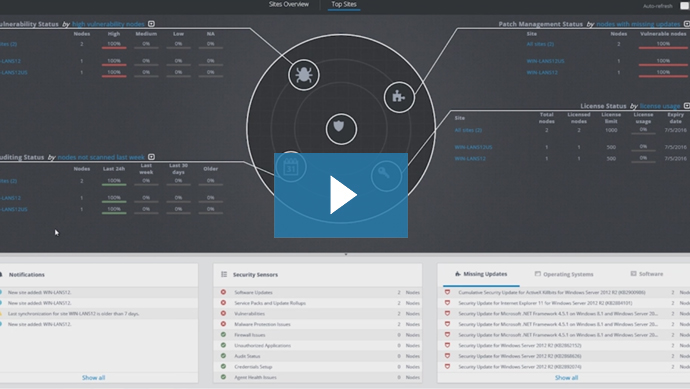
Task: Click the 'nodes not scanned last week' link
Action: (x=101, y=157)
